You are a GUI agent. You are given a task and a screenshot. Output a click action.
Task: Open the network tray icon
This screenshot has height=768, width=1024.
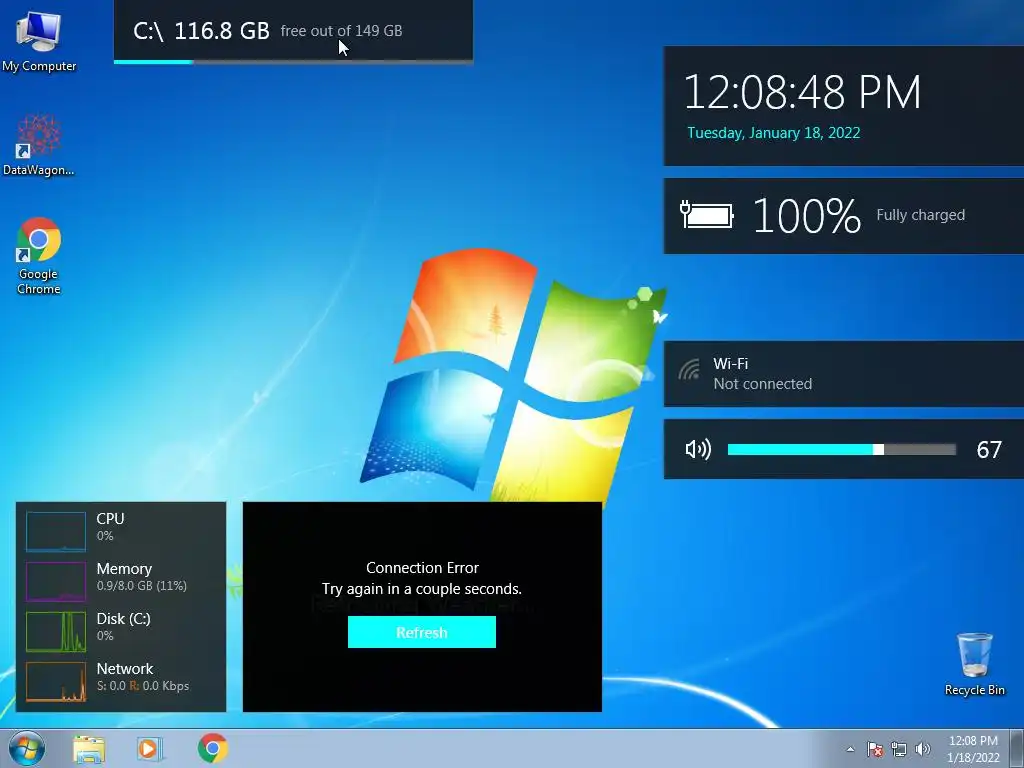click(899, 749)
